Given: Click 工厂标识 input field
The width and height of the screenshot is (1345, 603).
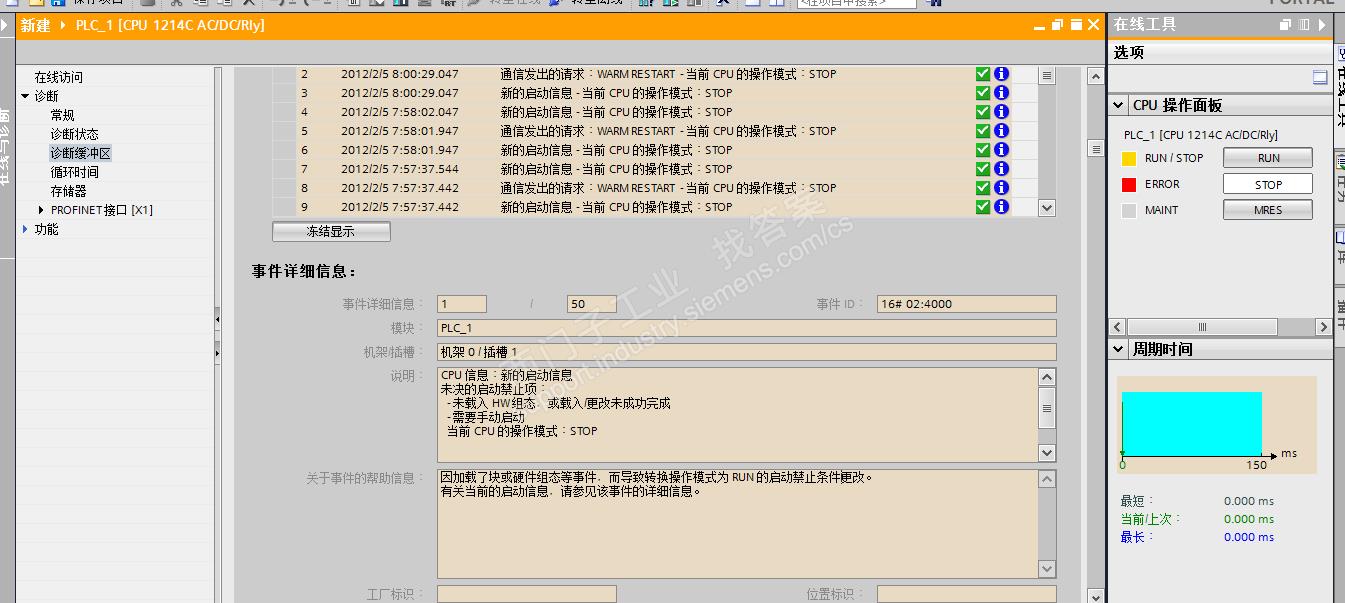Looking at the screenshot, I should point(526,594).
